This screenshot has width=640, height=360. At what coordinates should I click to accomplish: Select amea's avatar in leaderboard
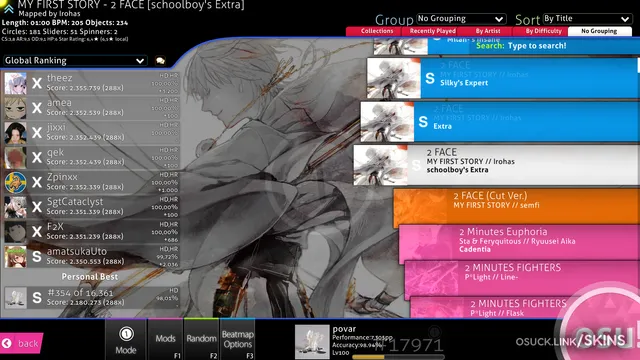tap(16, 108)
